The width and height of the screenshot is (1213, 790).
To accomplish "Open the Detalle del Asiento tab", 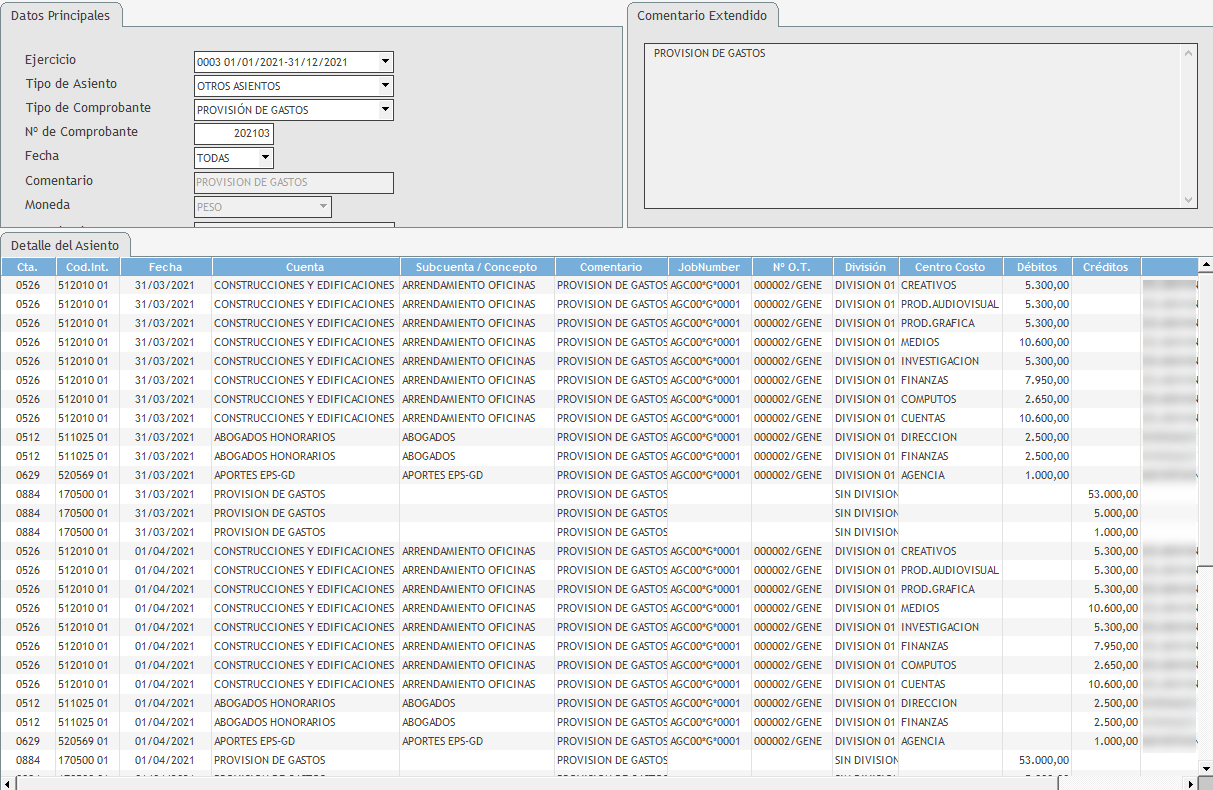I will point(65,245).
